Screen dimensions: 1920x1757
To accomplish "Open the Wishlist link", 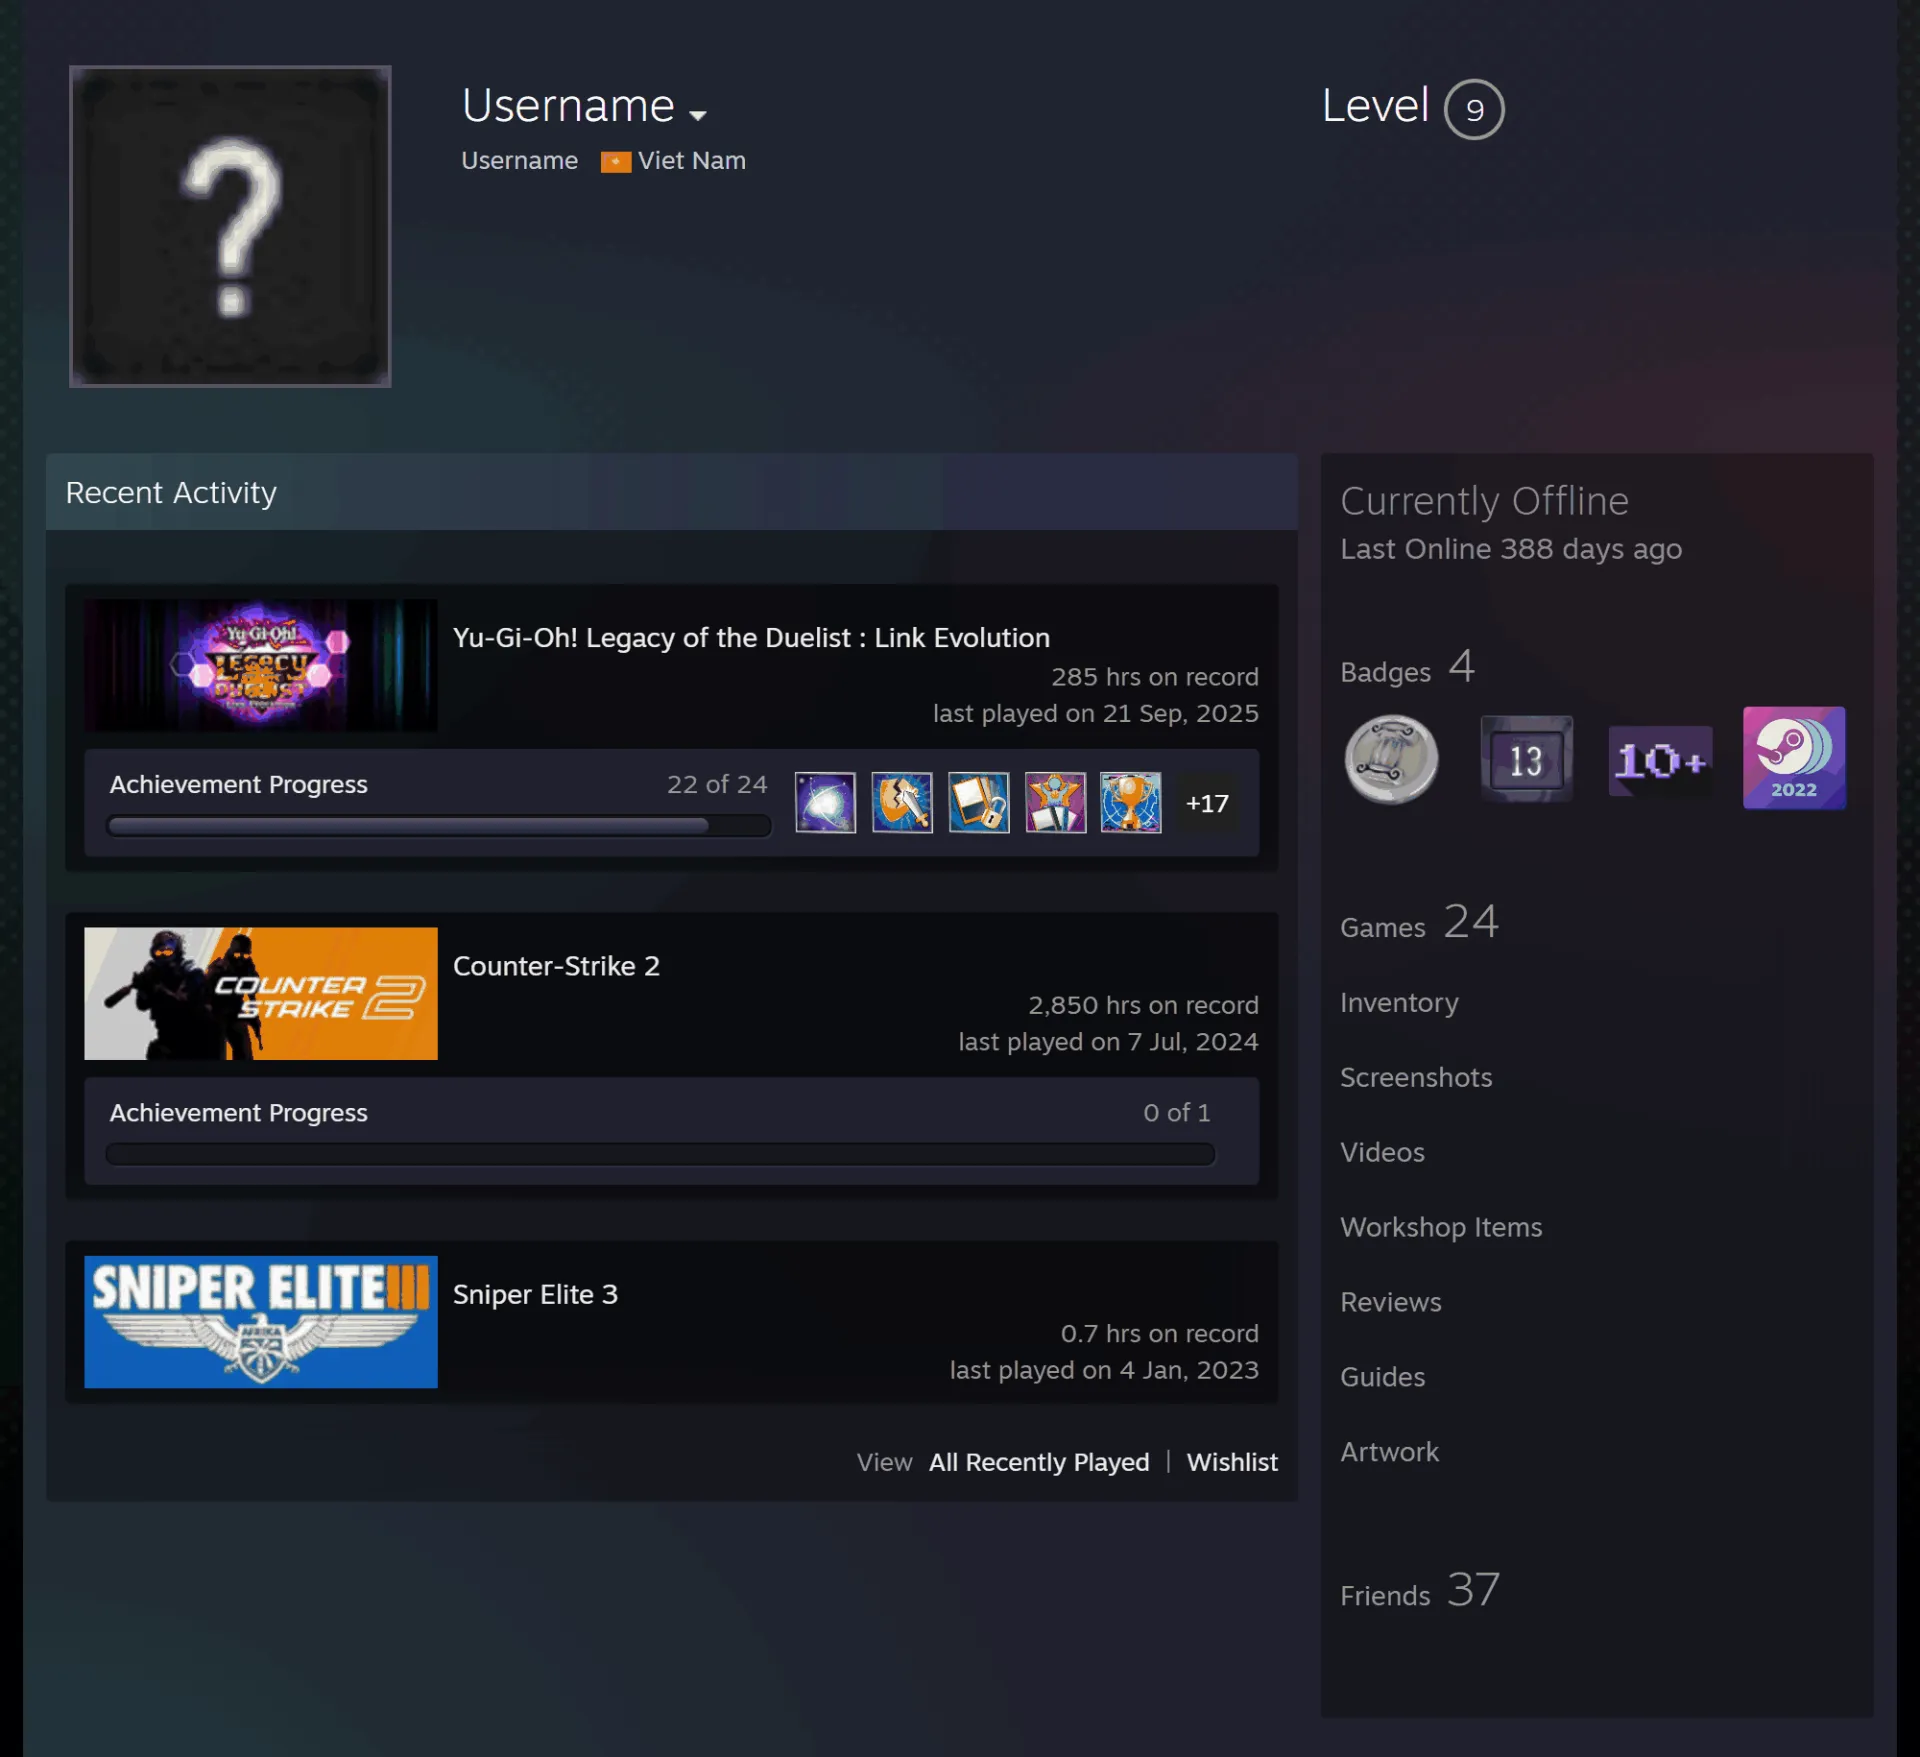I will (x=1232, y=1462).
